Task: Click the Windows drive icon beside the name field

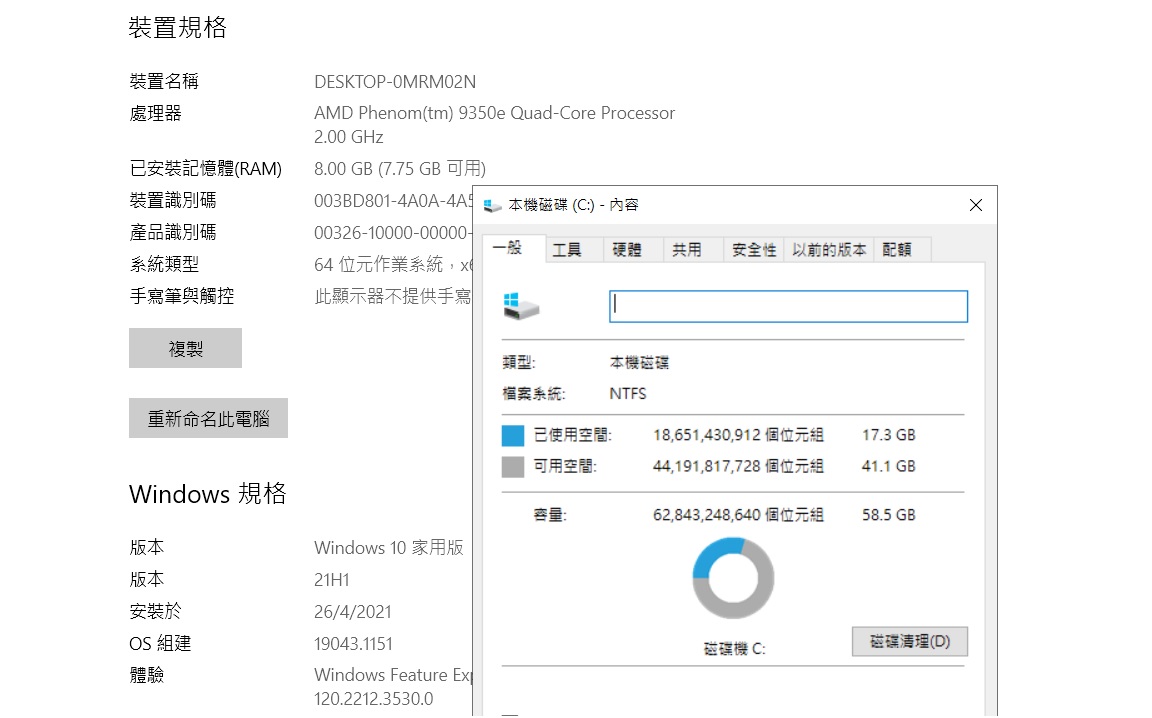Action: tap(521, 305)
